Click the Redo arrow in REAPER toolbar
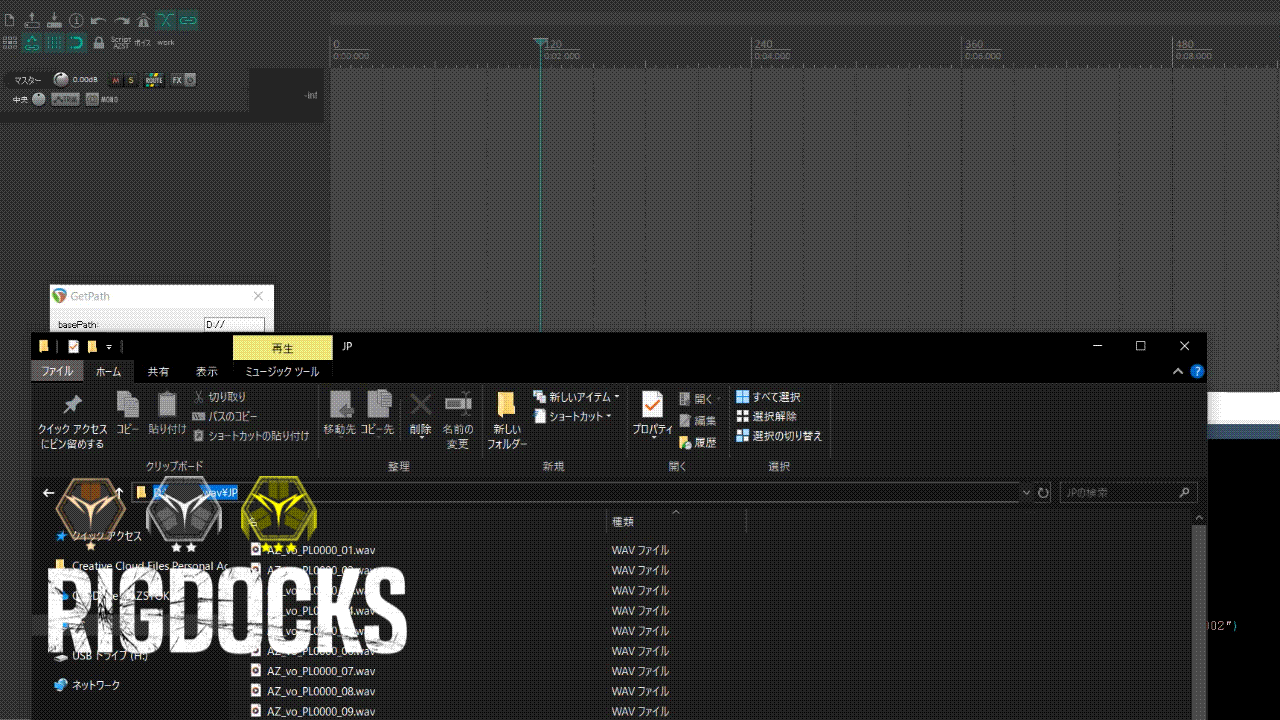The image size is (1280, 720). coord(121,20)
